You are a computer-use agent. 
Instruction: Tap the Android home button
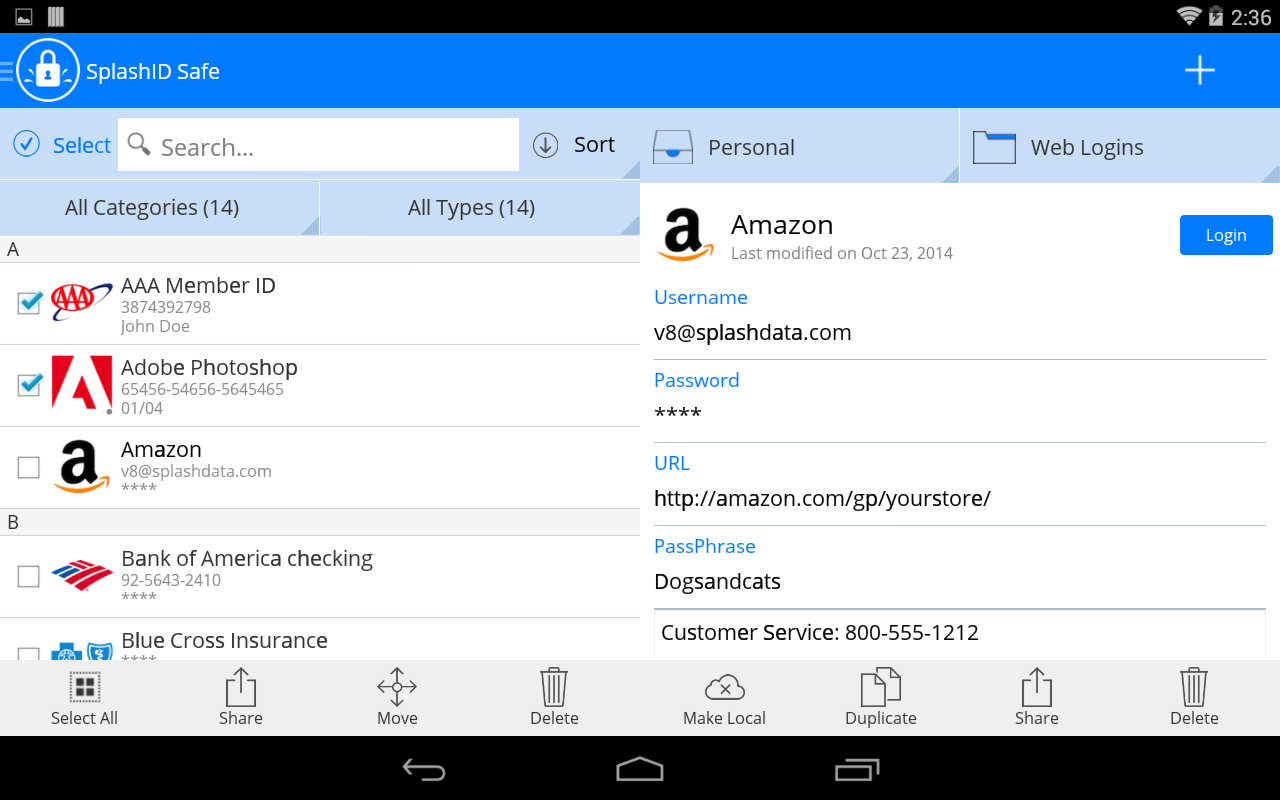(x=640, y=769)
